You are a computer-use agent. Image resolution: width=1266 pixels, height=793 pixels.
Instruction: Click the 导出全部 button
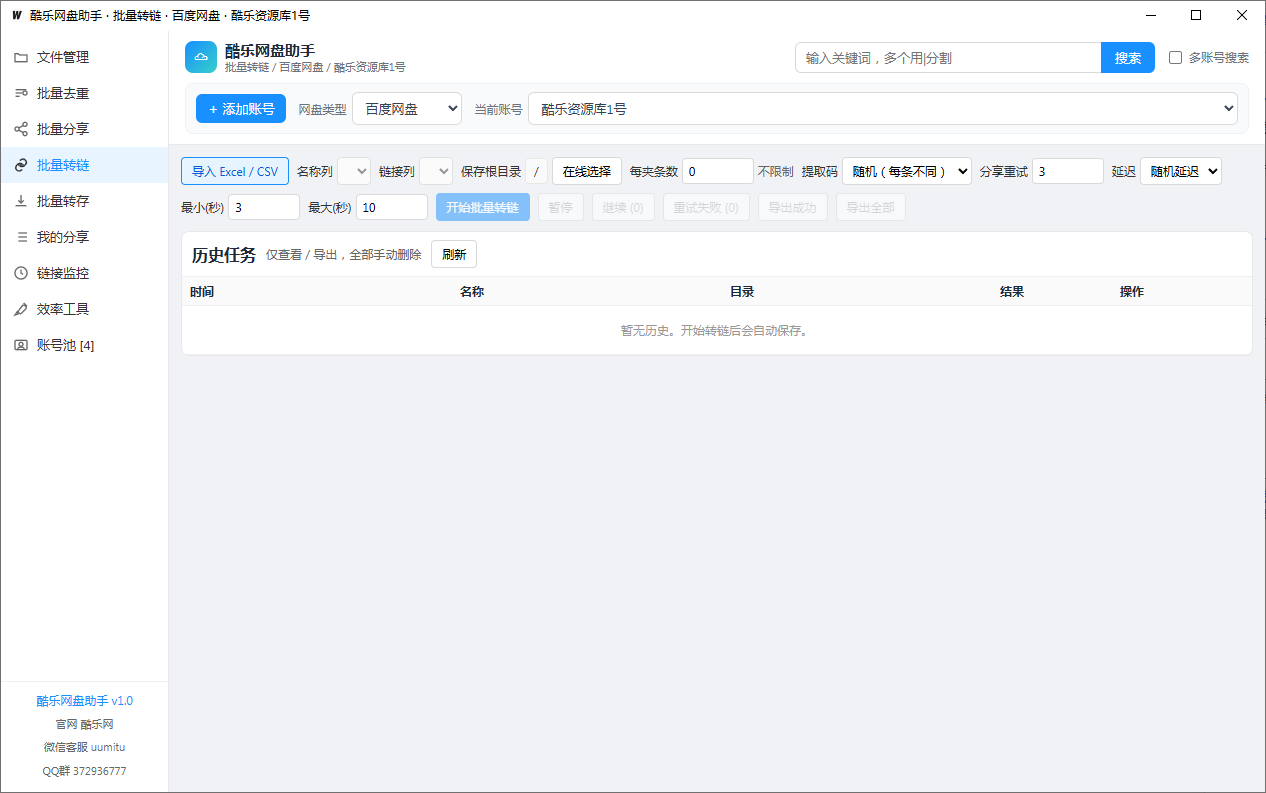[x=871, y=207]
